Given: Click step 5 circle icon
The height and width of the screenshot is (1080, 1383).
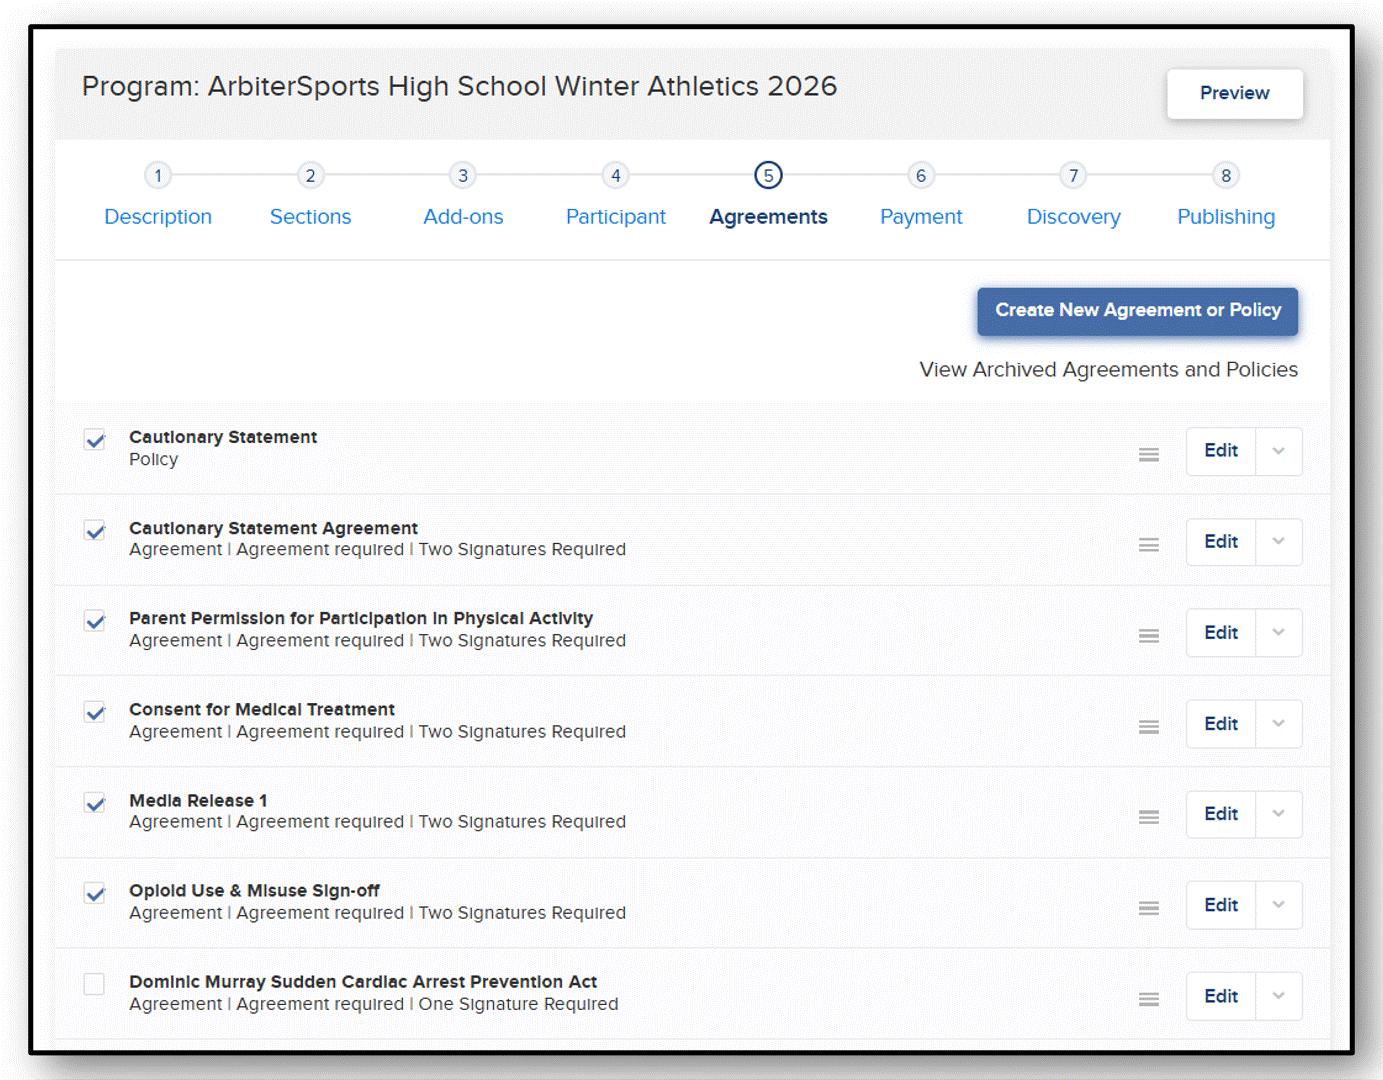Looking at the screenshot, I should (768, 175).
